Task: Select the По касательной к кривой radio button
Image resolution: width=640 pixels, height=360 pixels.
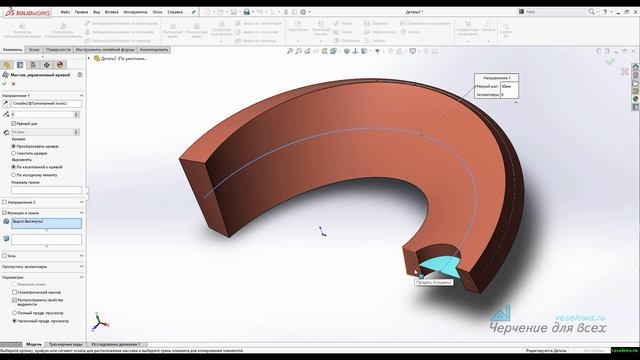Action: coord(13,167)
